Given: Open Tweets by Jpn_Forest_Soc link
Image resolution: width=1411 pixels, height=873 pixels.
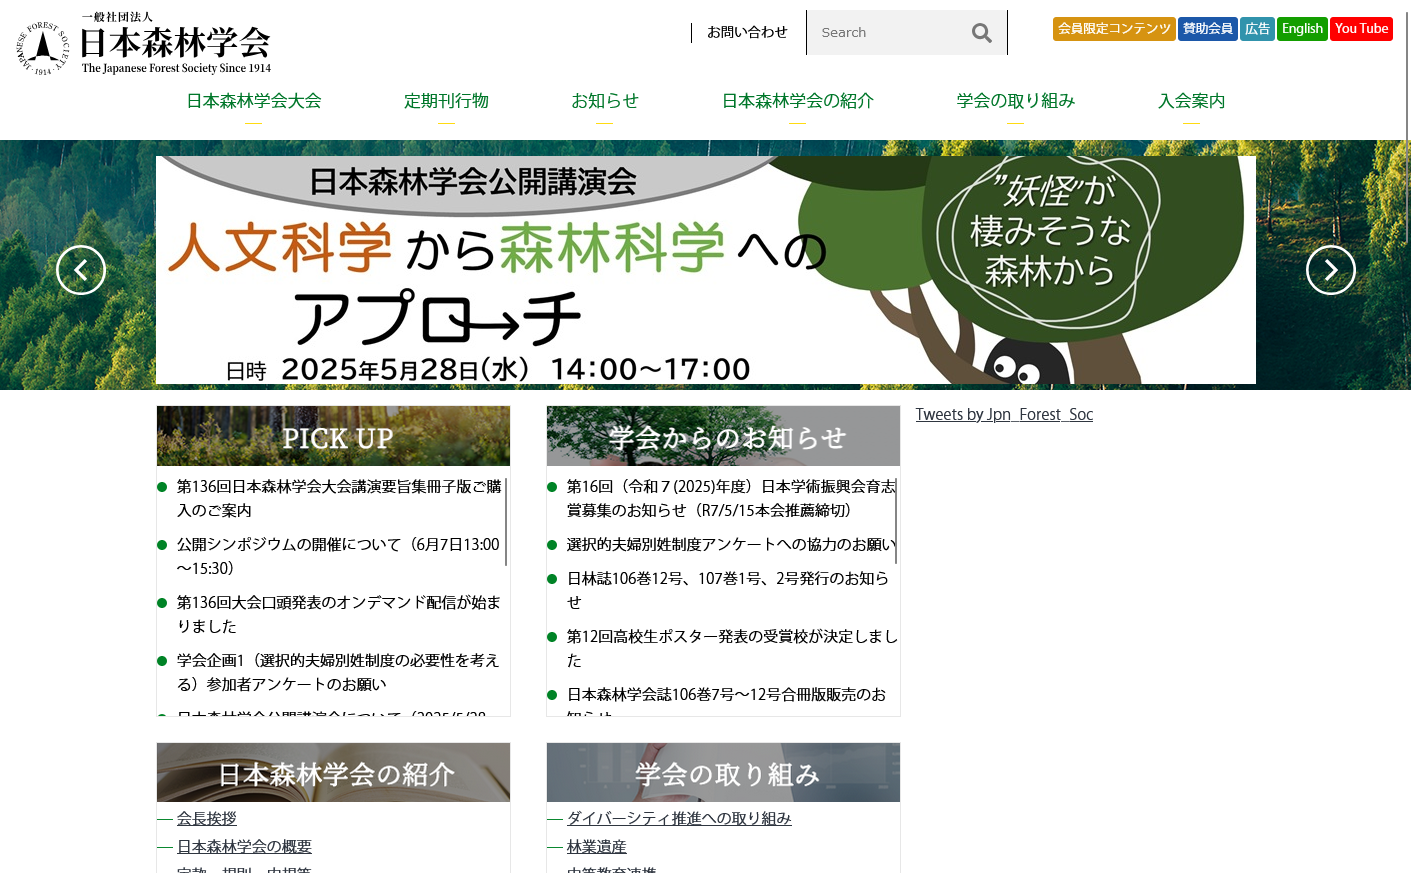Looking at the screenshot, I should coord(1004,414).
